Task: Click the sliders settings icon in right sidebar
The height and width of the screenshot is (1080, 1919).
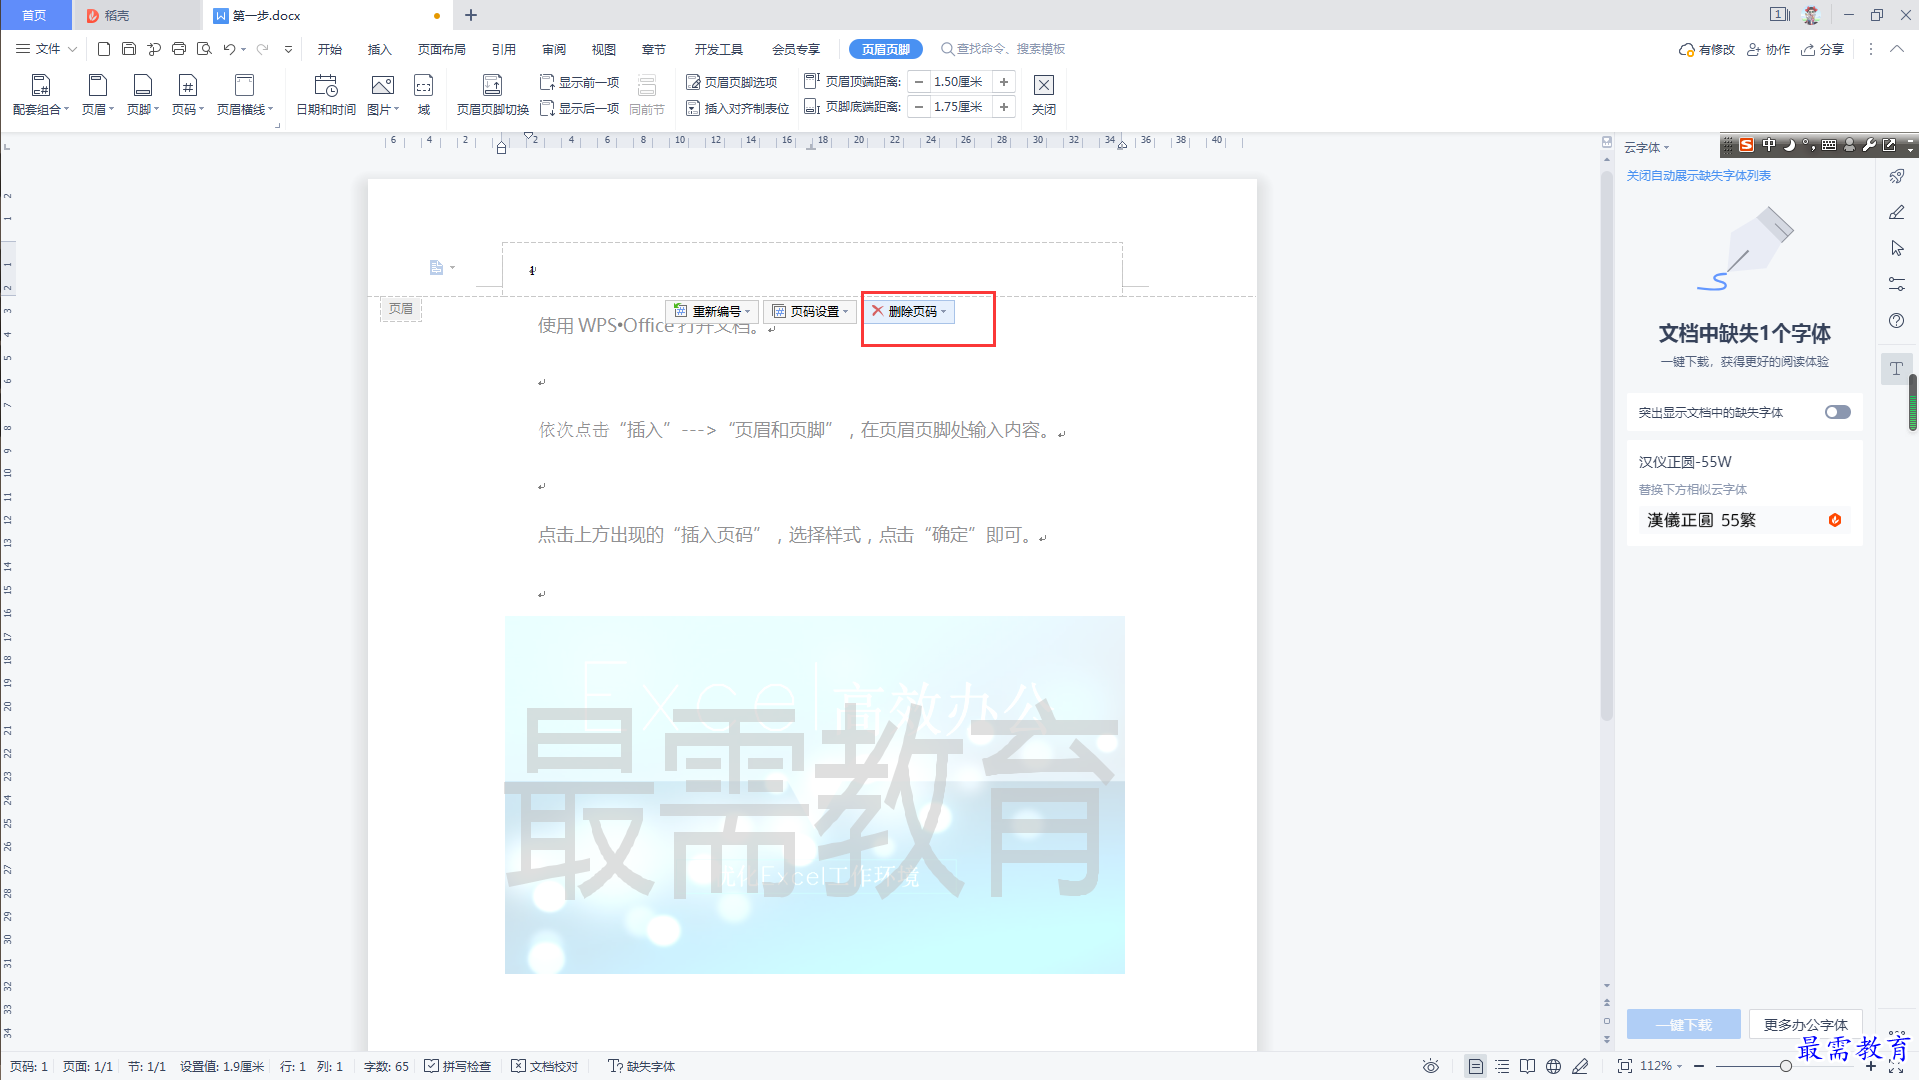Action: (1897, 284)
